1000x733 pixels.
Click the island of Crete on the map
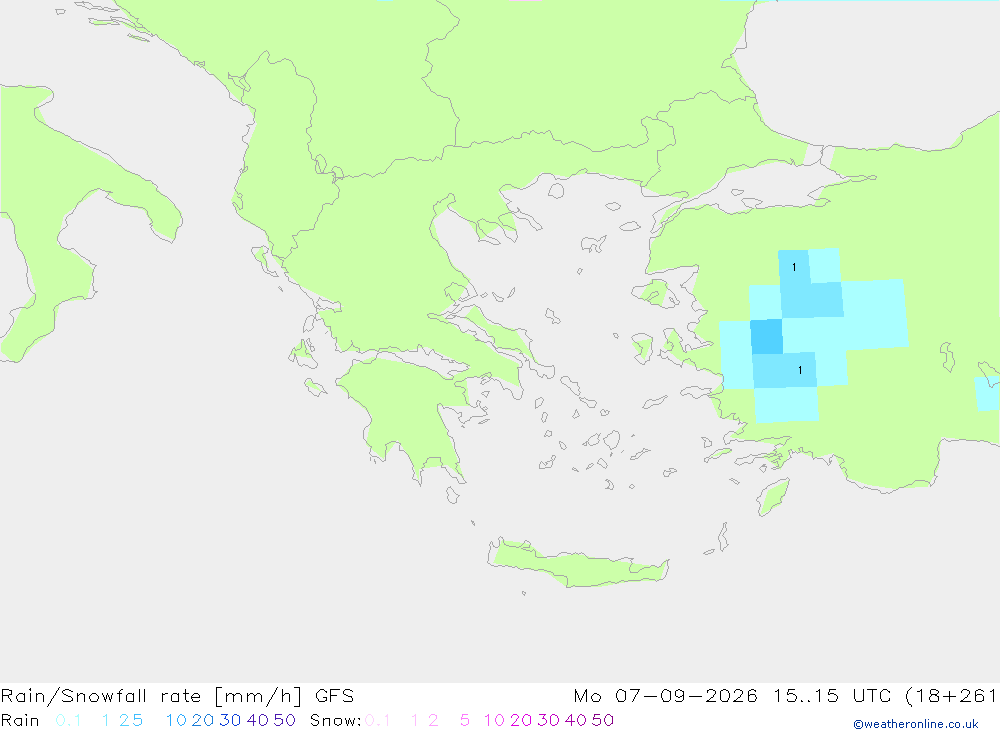577,563
